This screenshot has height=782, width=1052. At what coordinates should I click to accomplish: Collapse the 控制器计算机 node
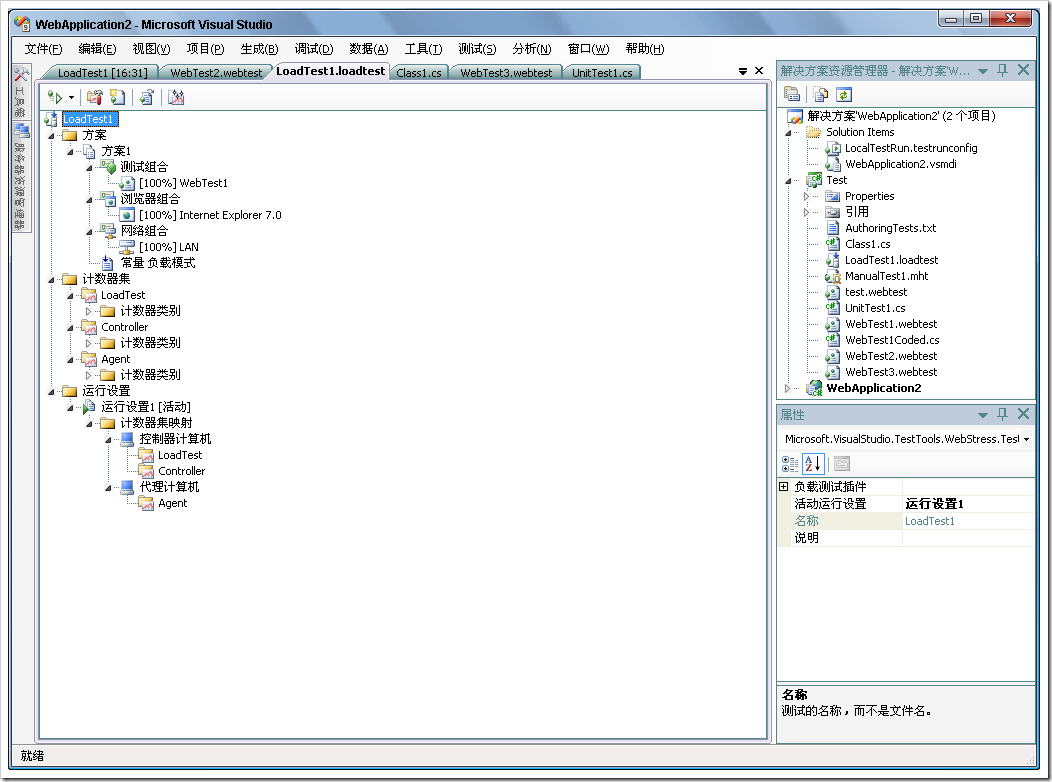108,440
